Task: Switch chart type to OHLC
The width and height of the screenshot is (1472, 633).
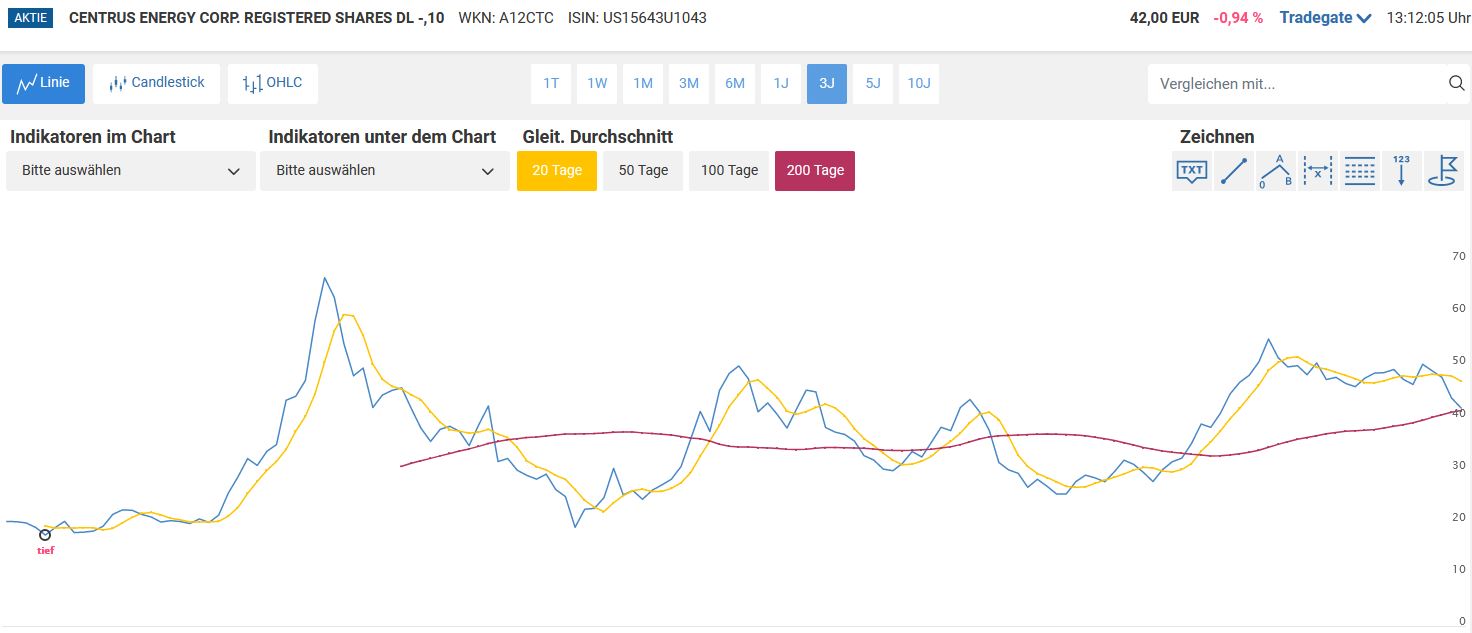Action: pyautogui.click(x=273, y=84)
